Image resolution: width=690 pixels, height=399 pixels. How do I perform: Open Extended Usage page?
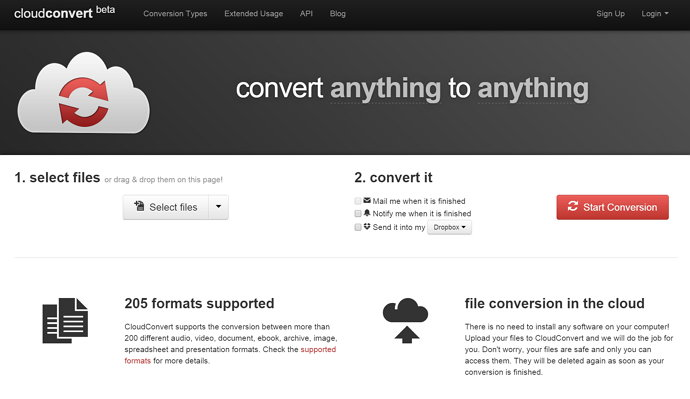tap(253, 14)
